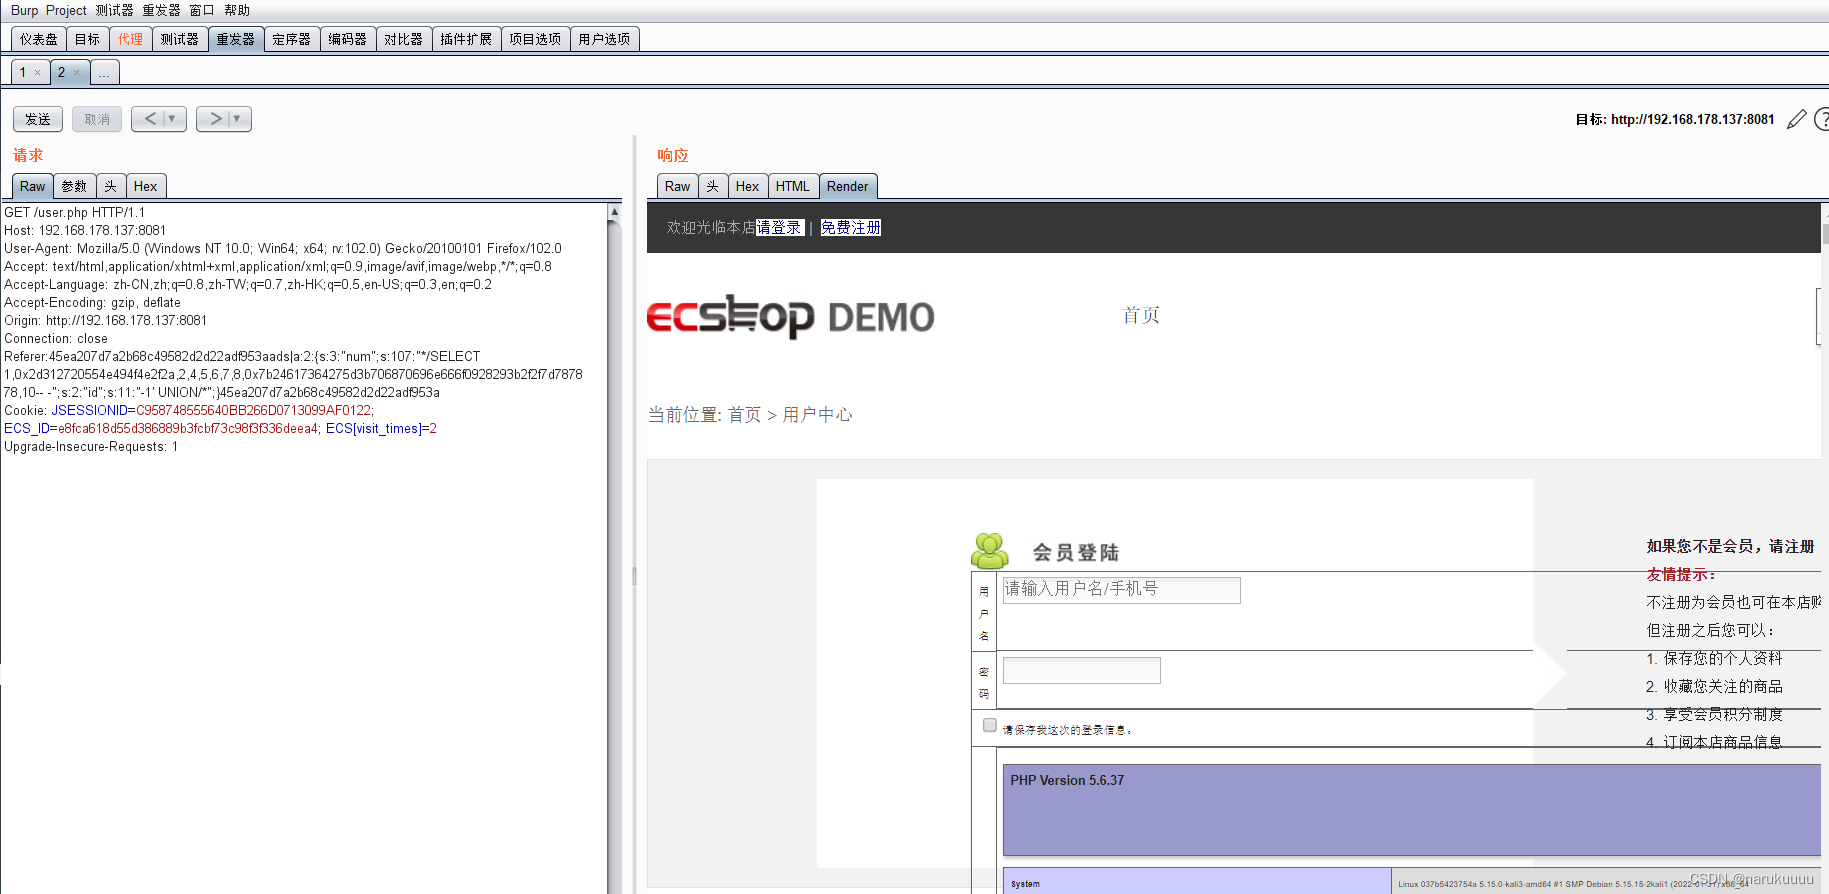The image size is (1829, 894).
Task: Click the 首页 navigation link
Action: click(1141, 315)
